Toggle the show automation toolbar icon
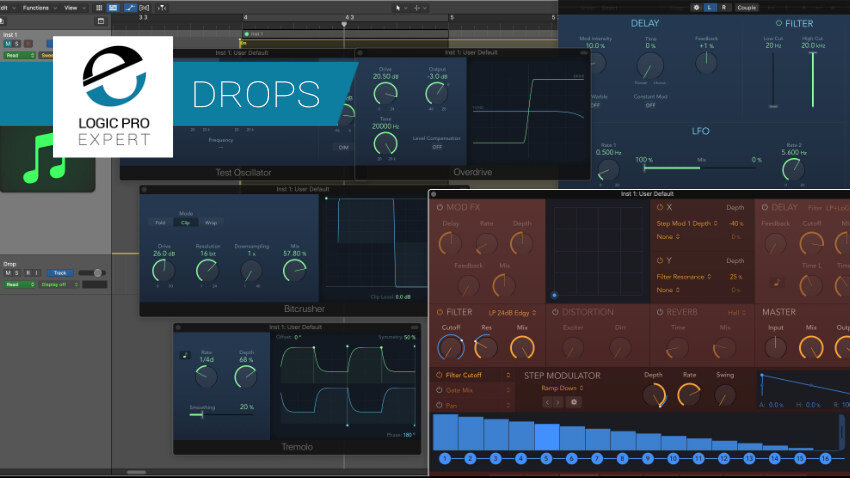Screen dimensions: 850x478 pyautogui.click(x=130, y=8)
